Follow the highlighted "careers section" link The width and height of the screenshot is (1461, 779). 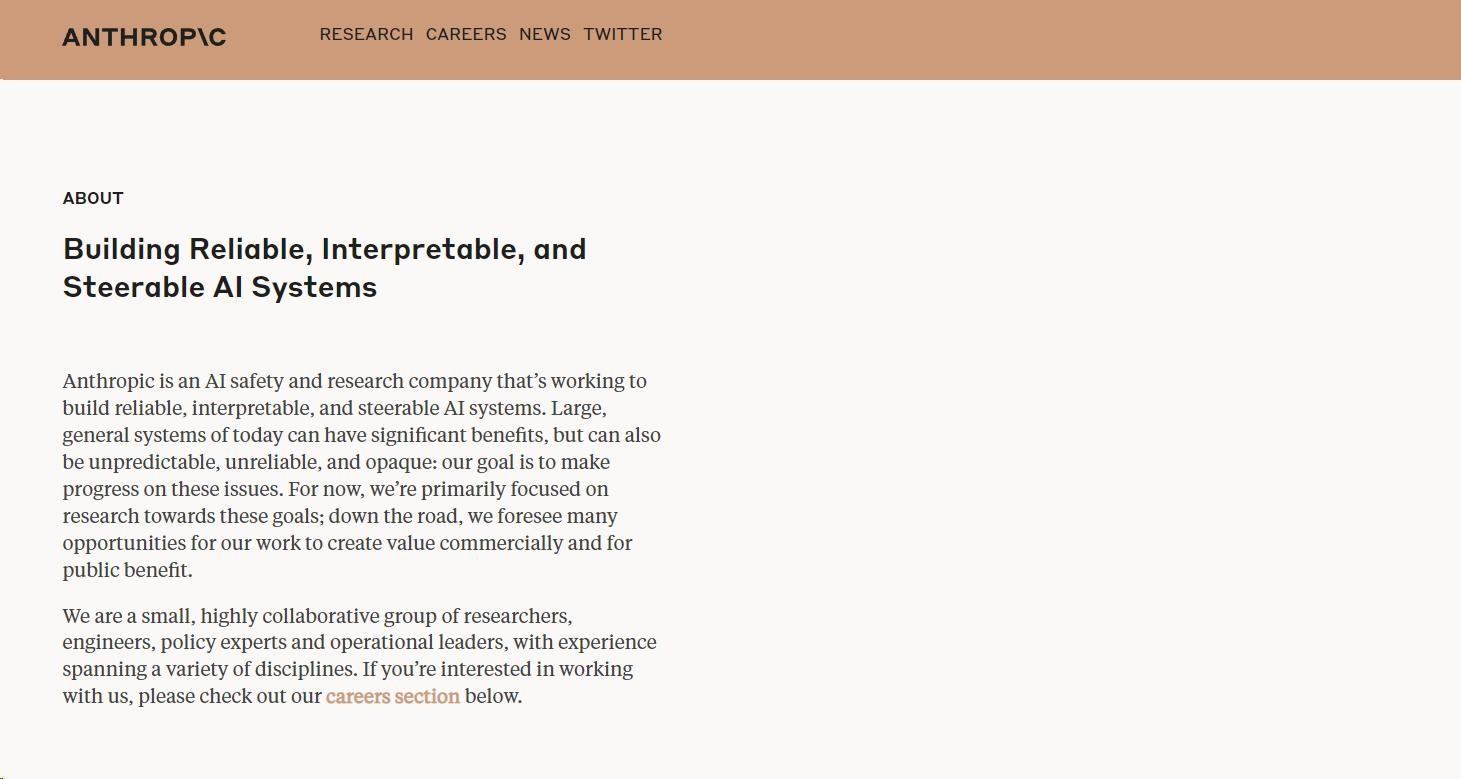tap(393, 696)
